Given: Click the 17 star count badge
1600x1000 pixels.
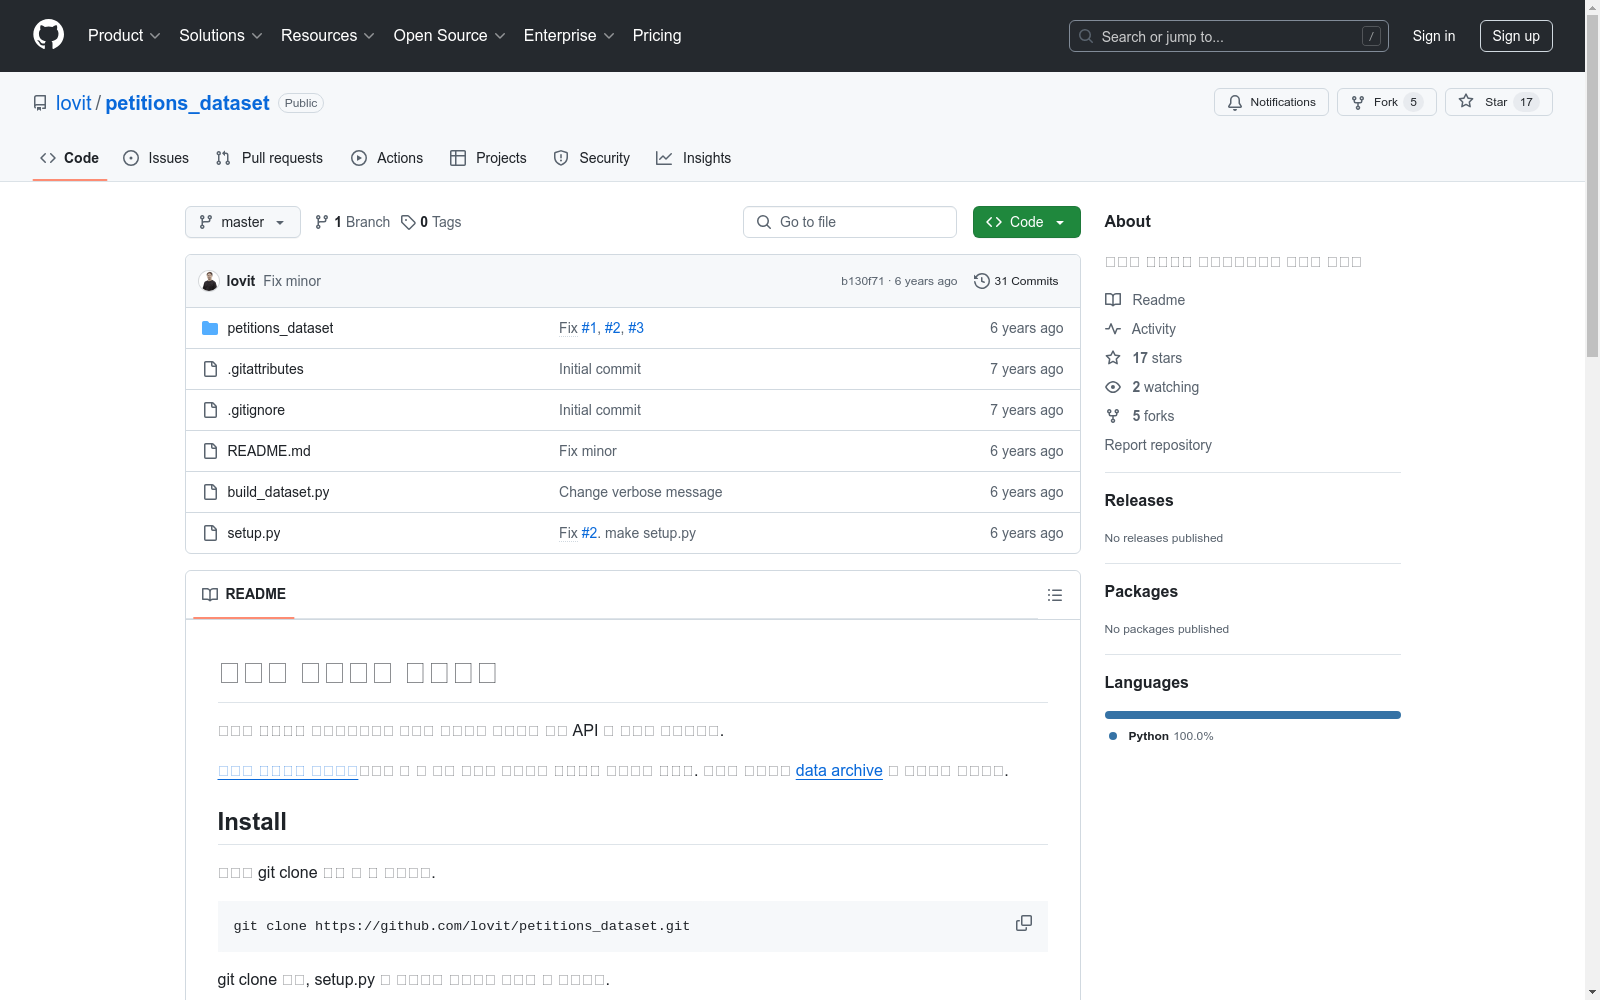Looking at the screenshot, I should (1526, 102).
